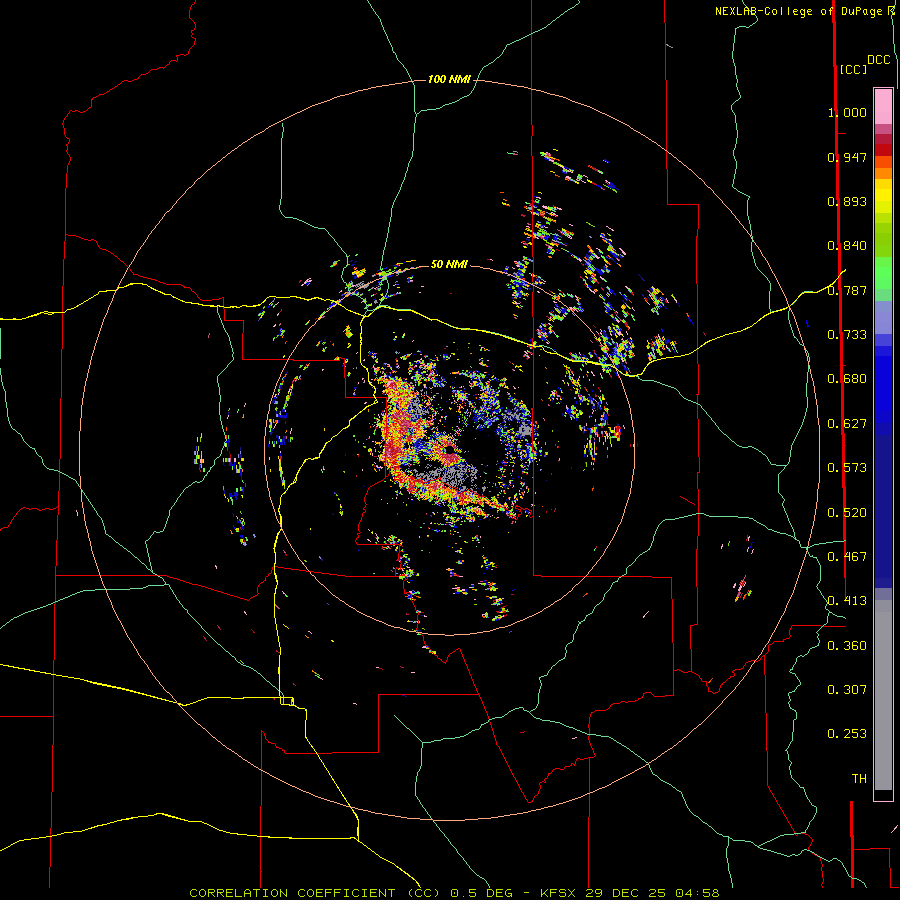Click the 1.000 scale value
The height and width of the screenshot is (900, 900).
click(847, 112)
